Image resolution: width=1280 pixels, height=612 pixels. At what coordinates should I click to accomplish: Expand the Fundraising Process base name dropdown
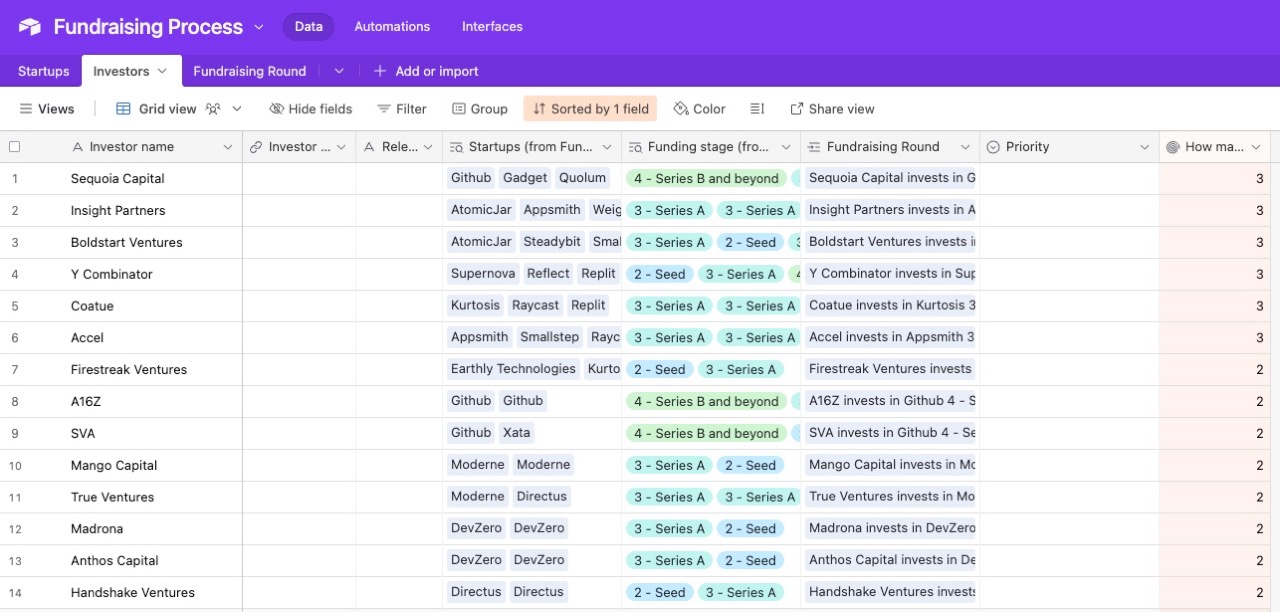pos(259,27)
